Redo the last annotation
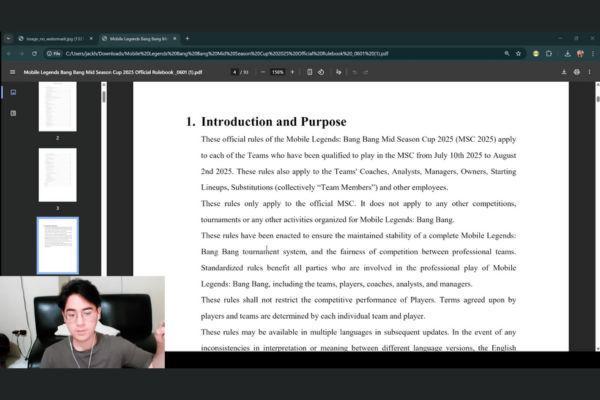Image resolution: width=600 pixels, height=400 pixels. (x=365, y=72)
